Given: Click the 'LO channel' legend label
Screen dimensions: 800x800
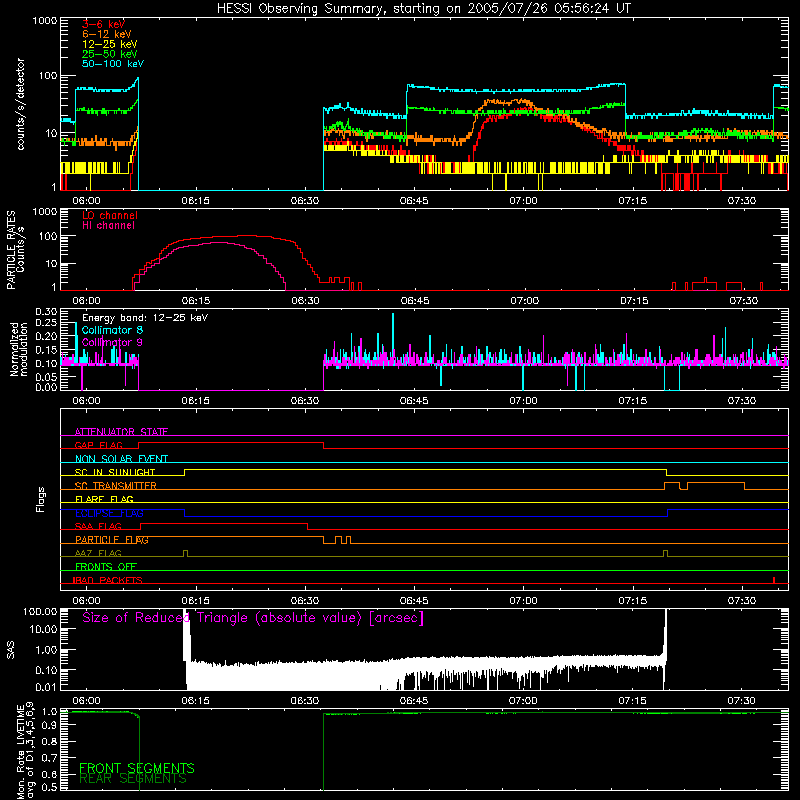Looking at the screenshot, I should pos(109,215).
